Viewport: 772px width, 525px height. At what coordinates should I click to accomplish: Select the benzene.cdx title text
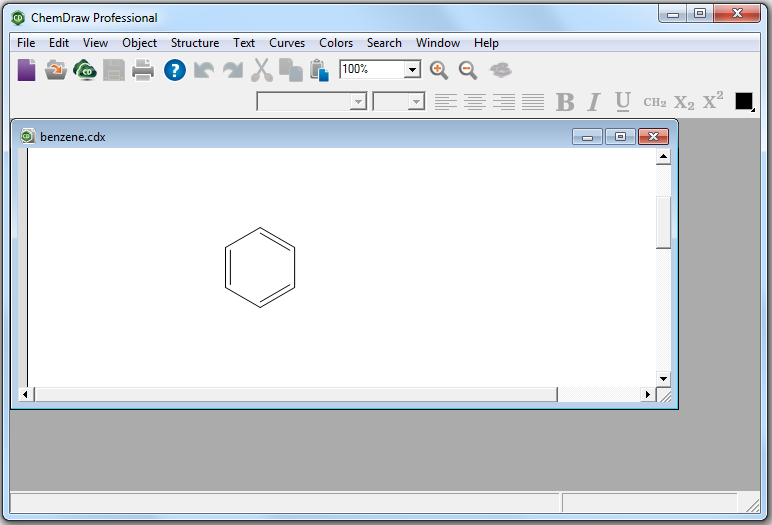pyautogui.click(x=73, y=137)
